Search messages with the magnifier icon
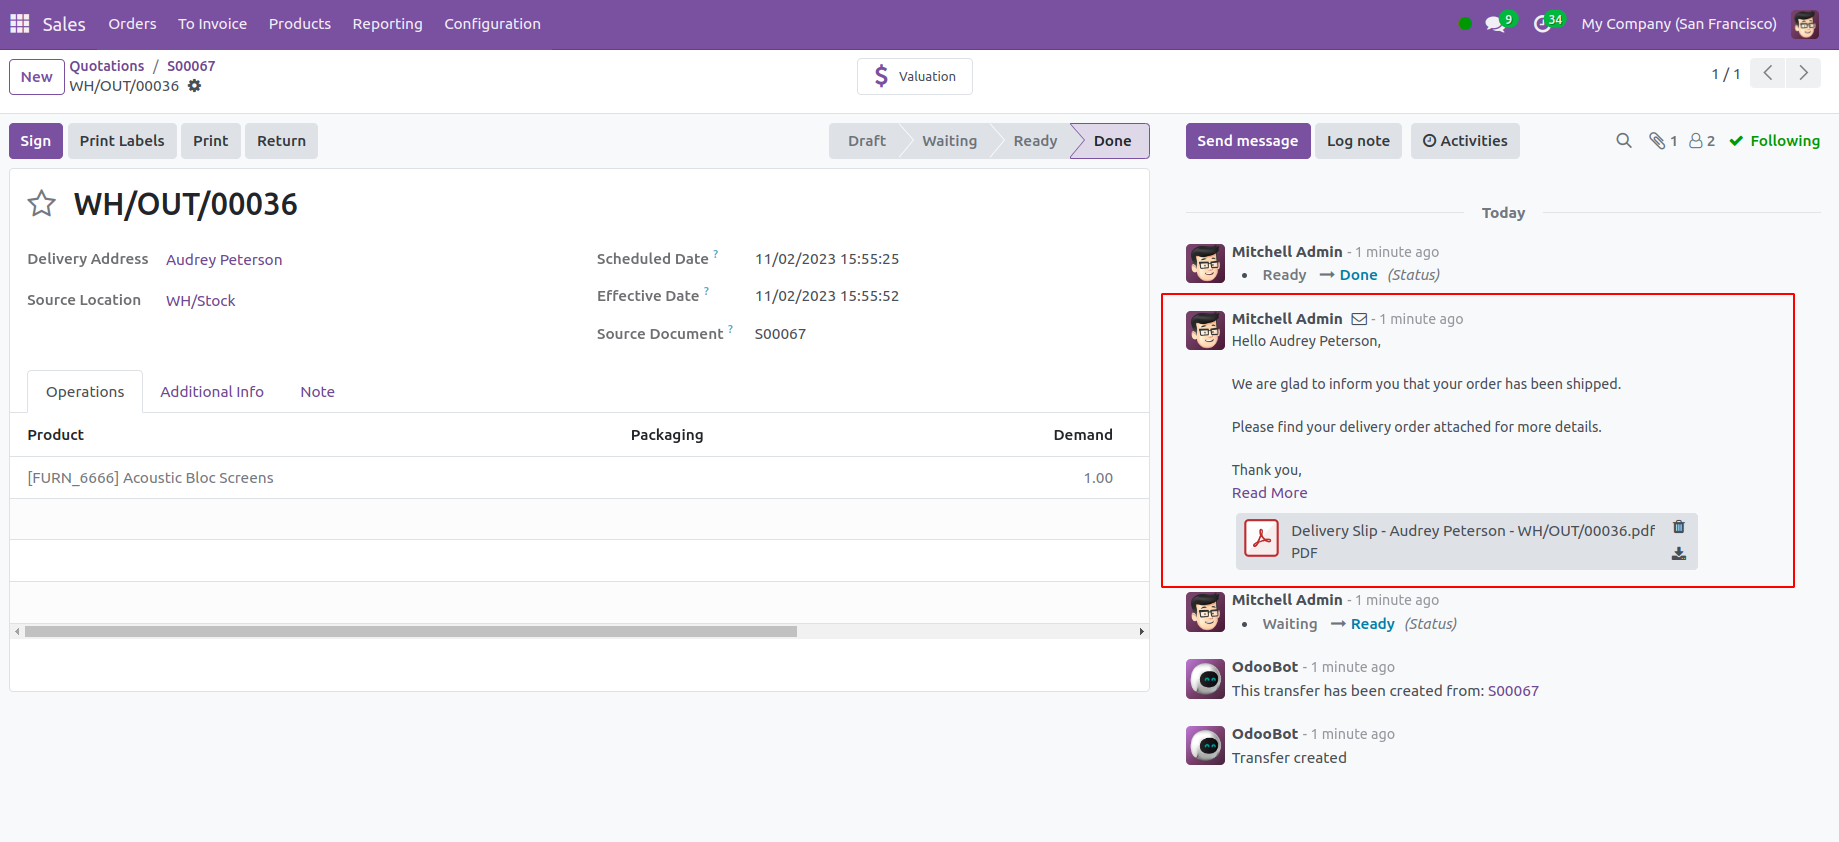The width and height of the screenshot is (1839, 842). 1623,141
